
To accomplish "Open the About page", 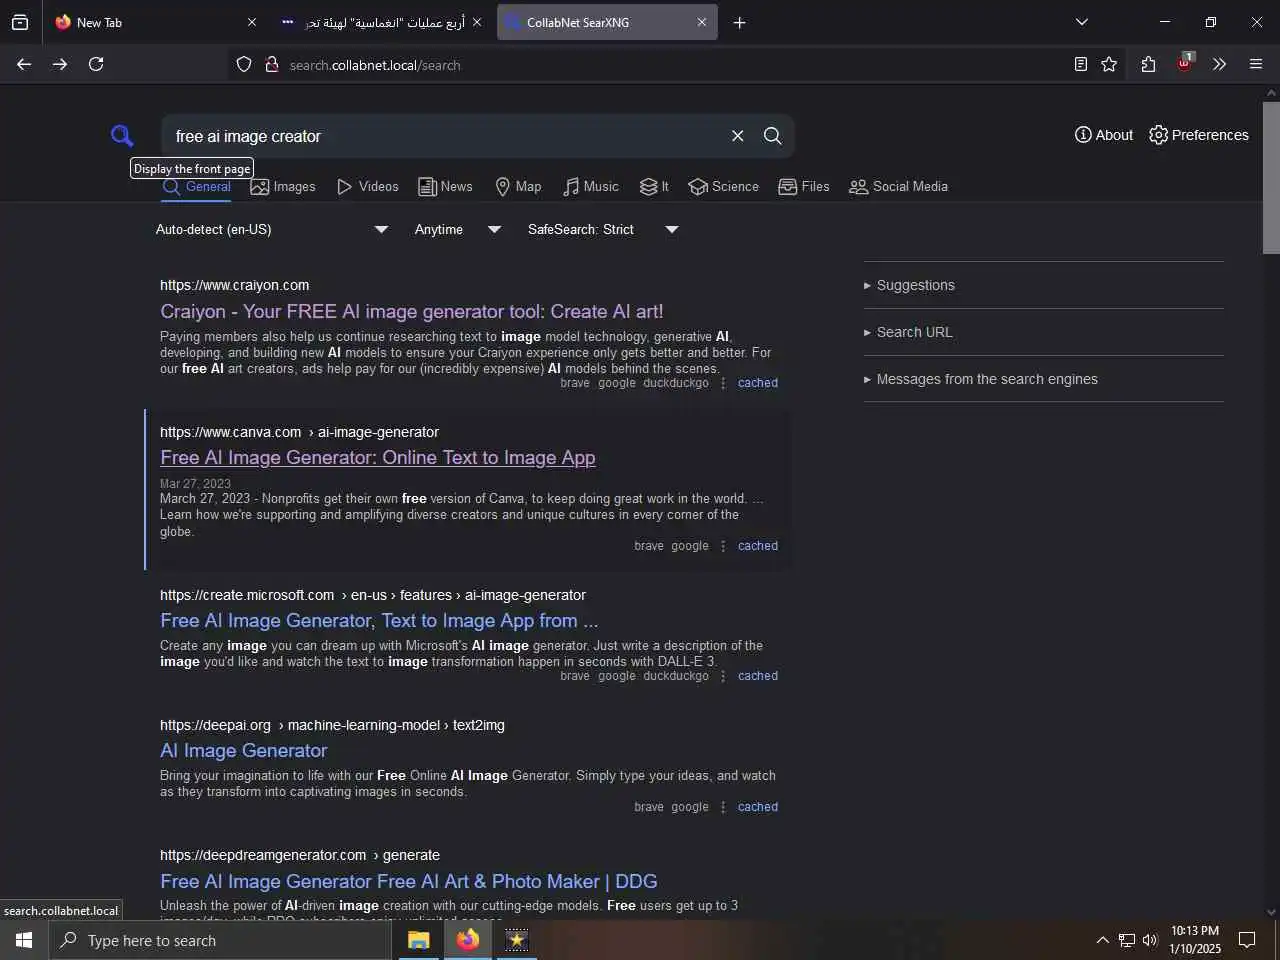I will point(1104,135).
